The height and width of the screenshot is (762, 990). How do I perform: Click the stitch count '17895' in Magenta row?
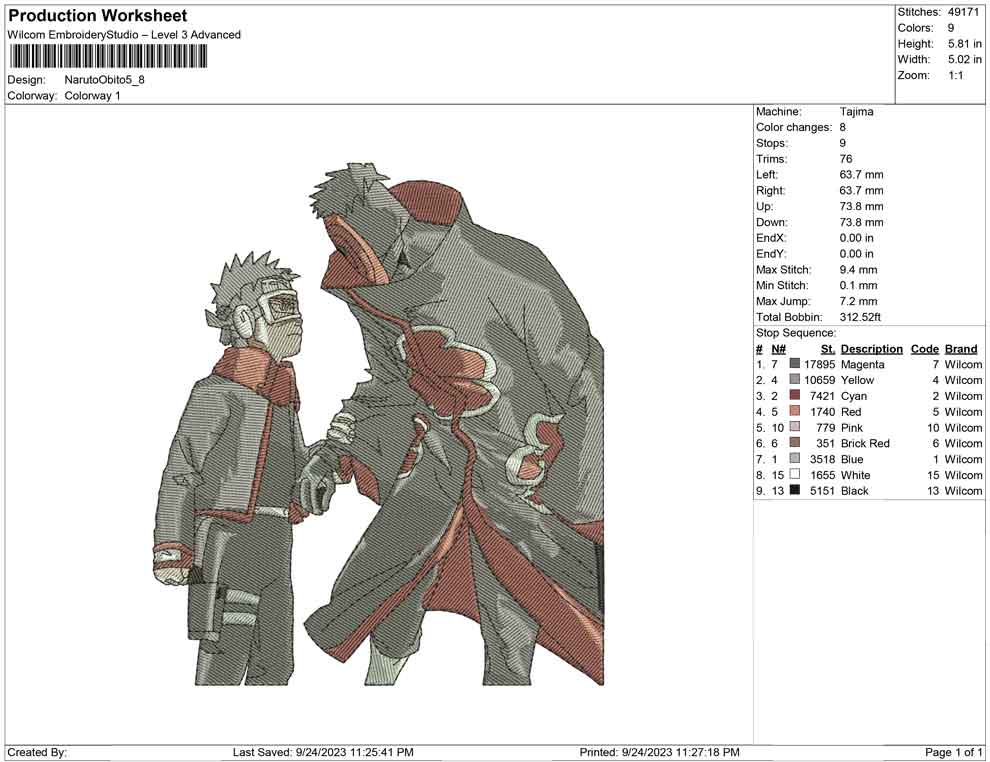[819, 364]
